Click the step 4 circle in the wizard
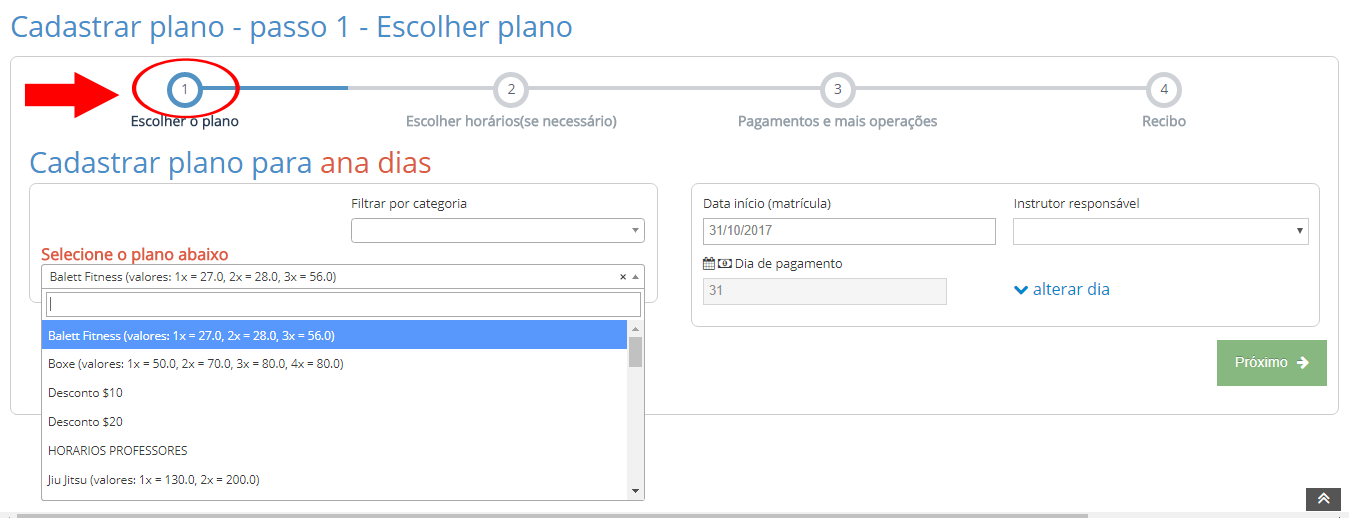Screen dimensions: 1349x518 [1164, 90]
